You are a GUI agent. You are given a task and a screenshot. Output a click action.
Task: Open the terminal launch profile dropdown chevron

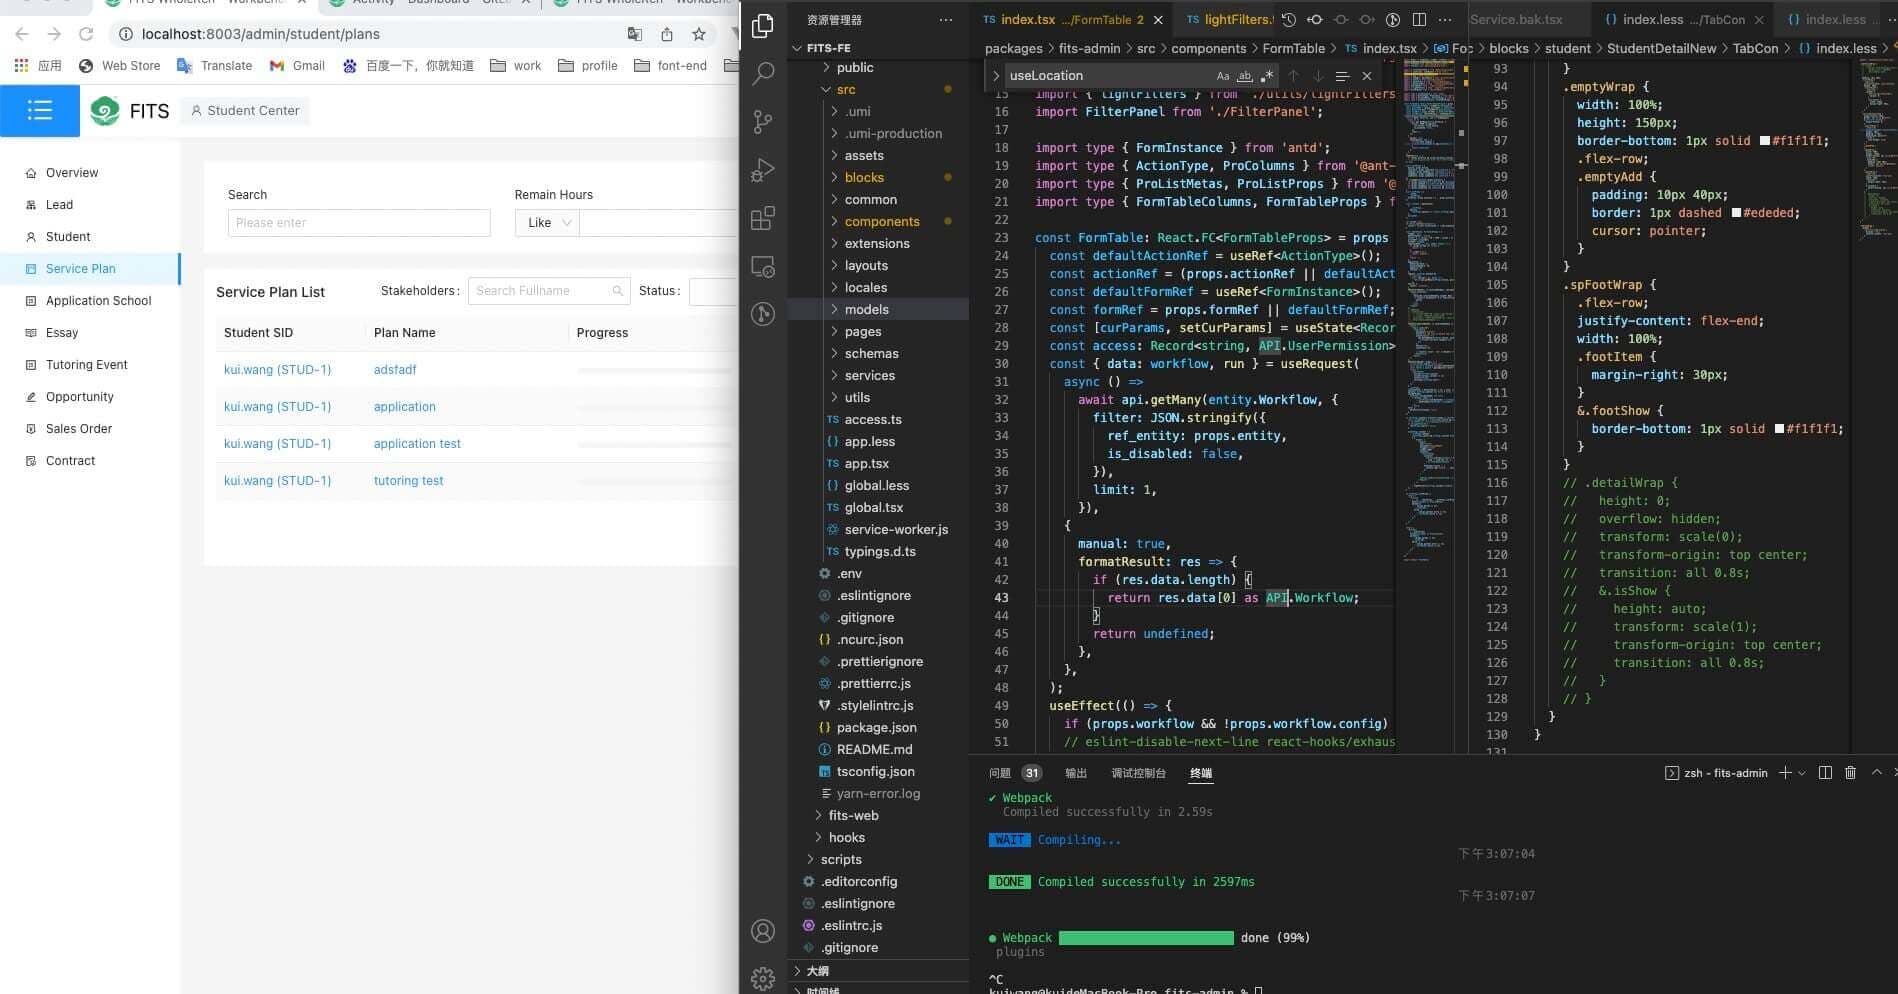point(1802,773)
